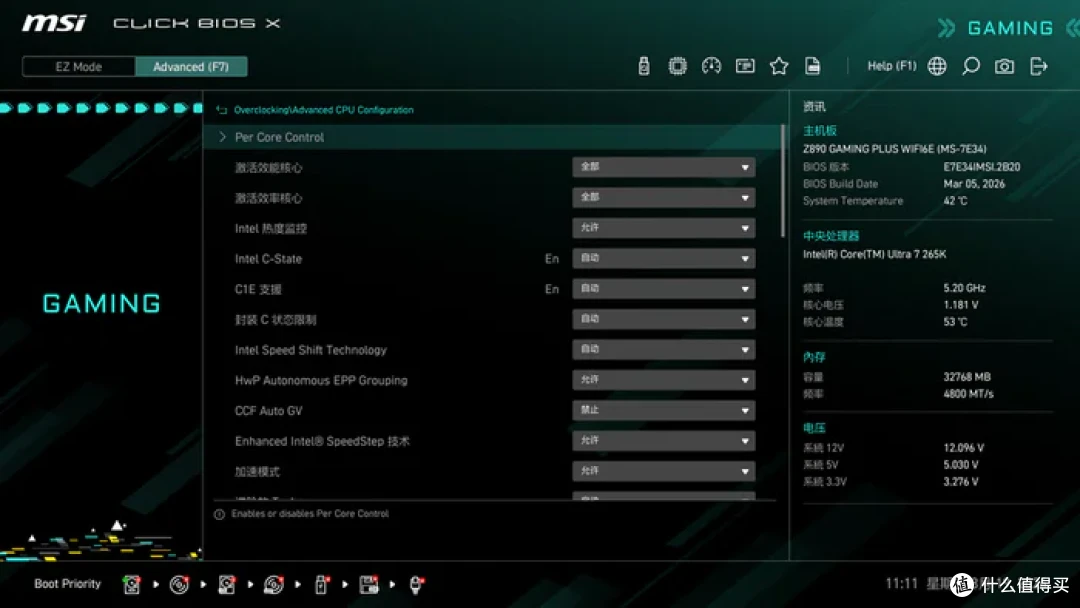Open the profile document icon
Image resolution: width=1080 pixels, height=608 pixels.
[x=813, y=66]
